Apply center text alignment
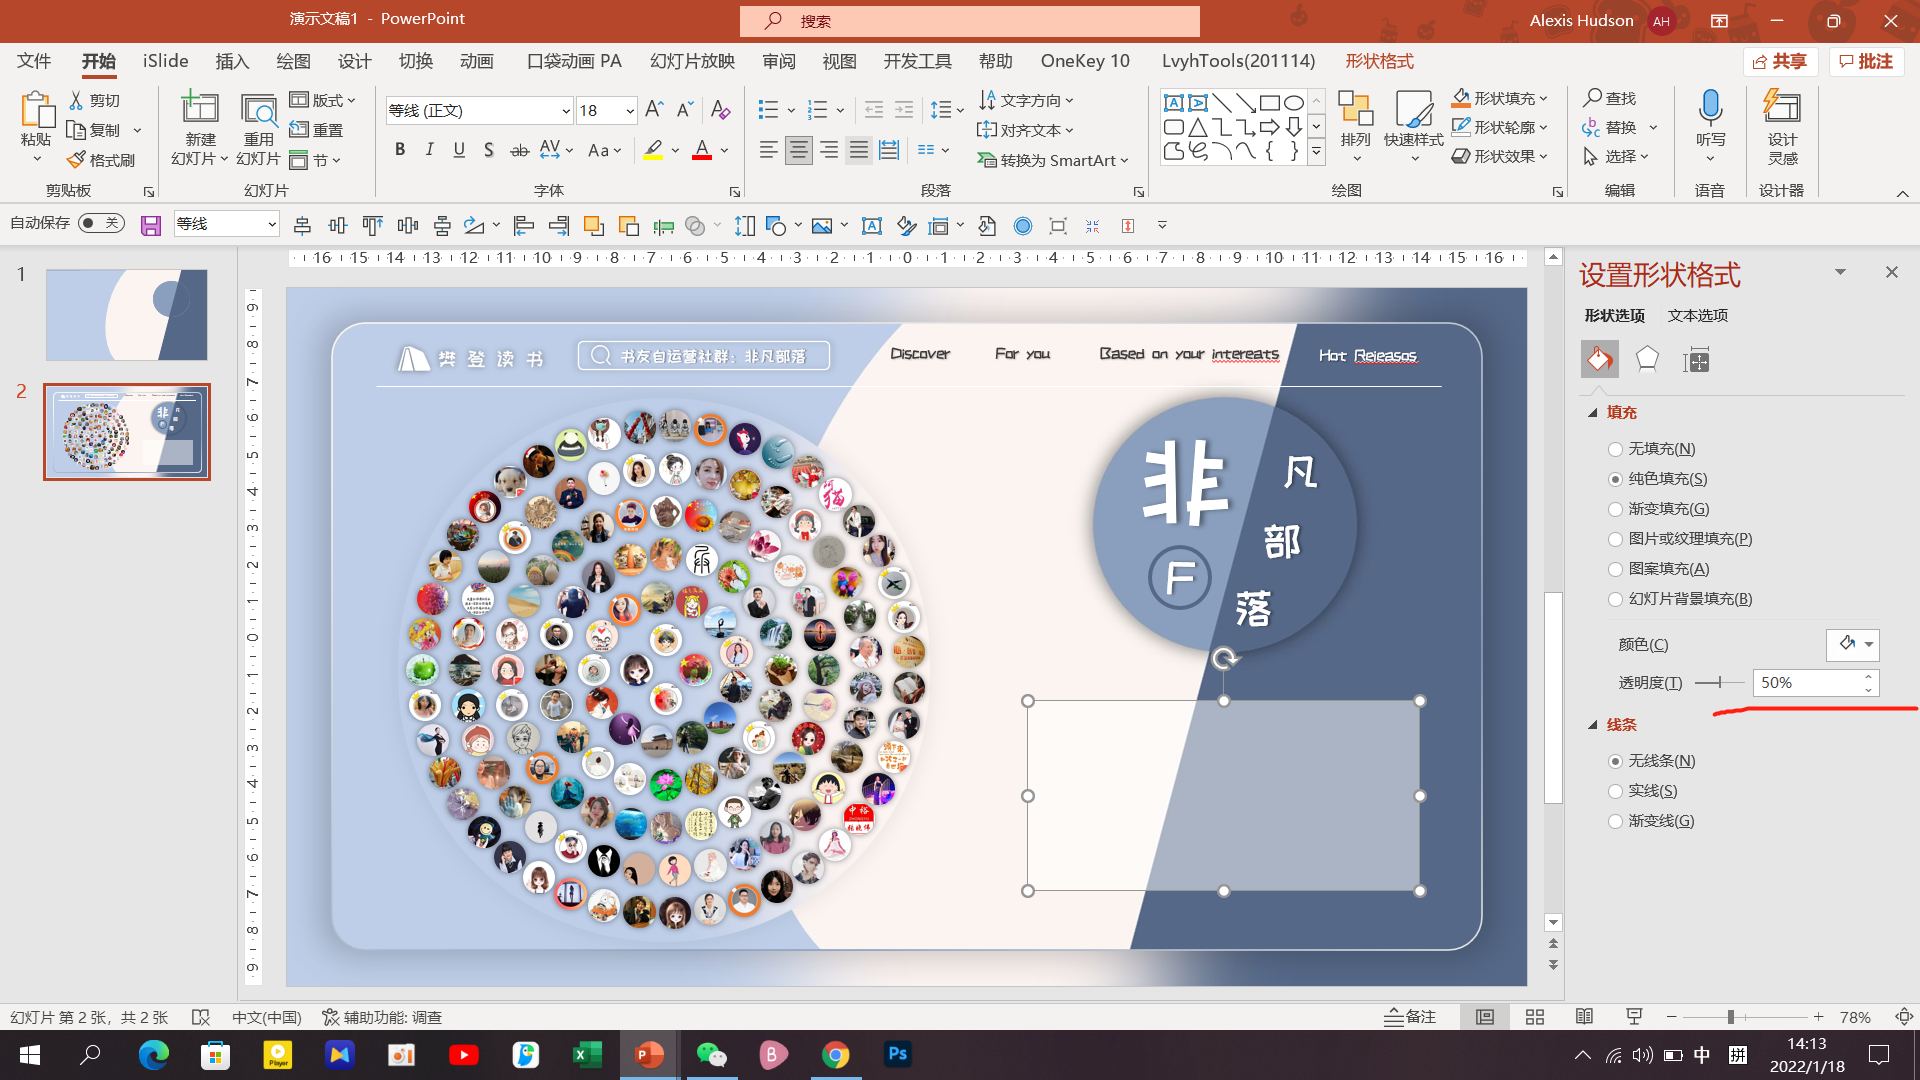 point(798,150)
